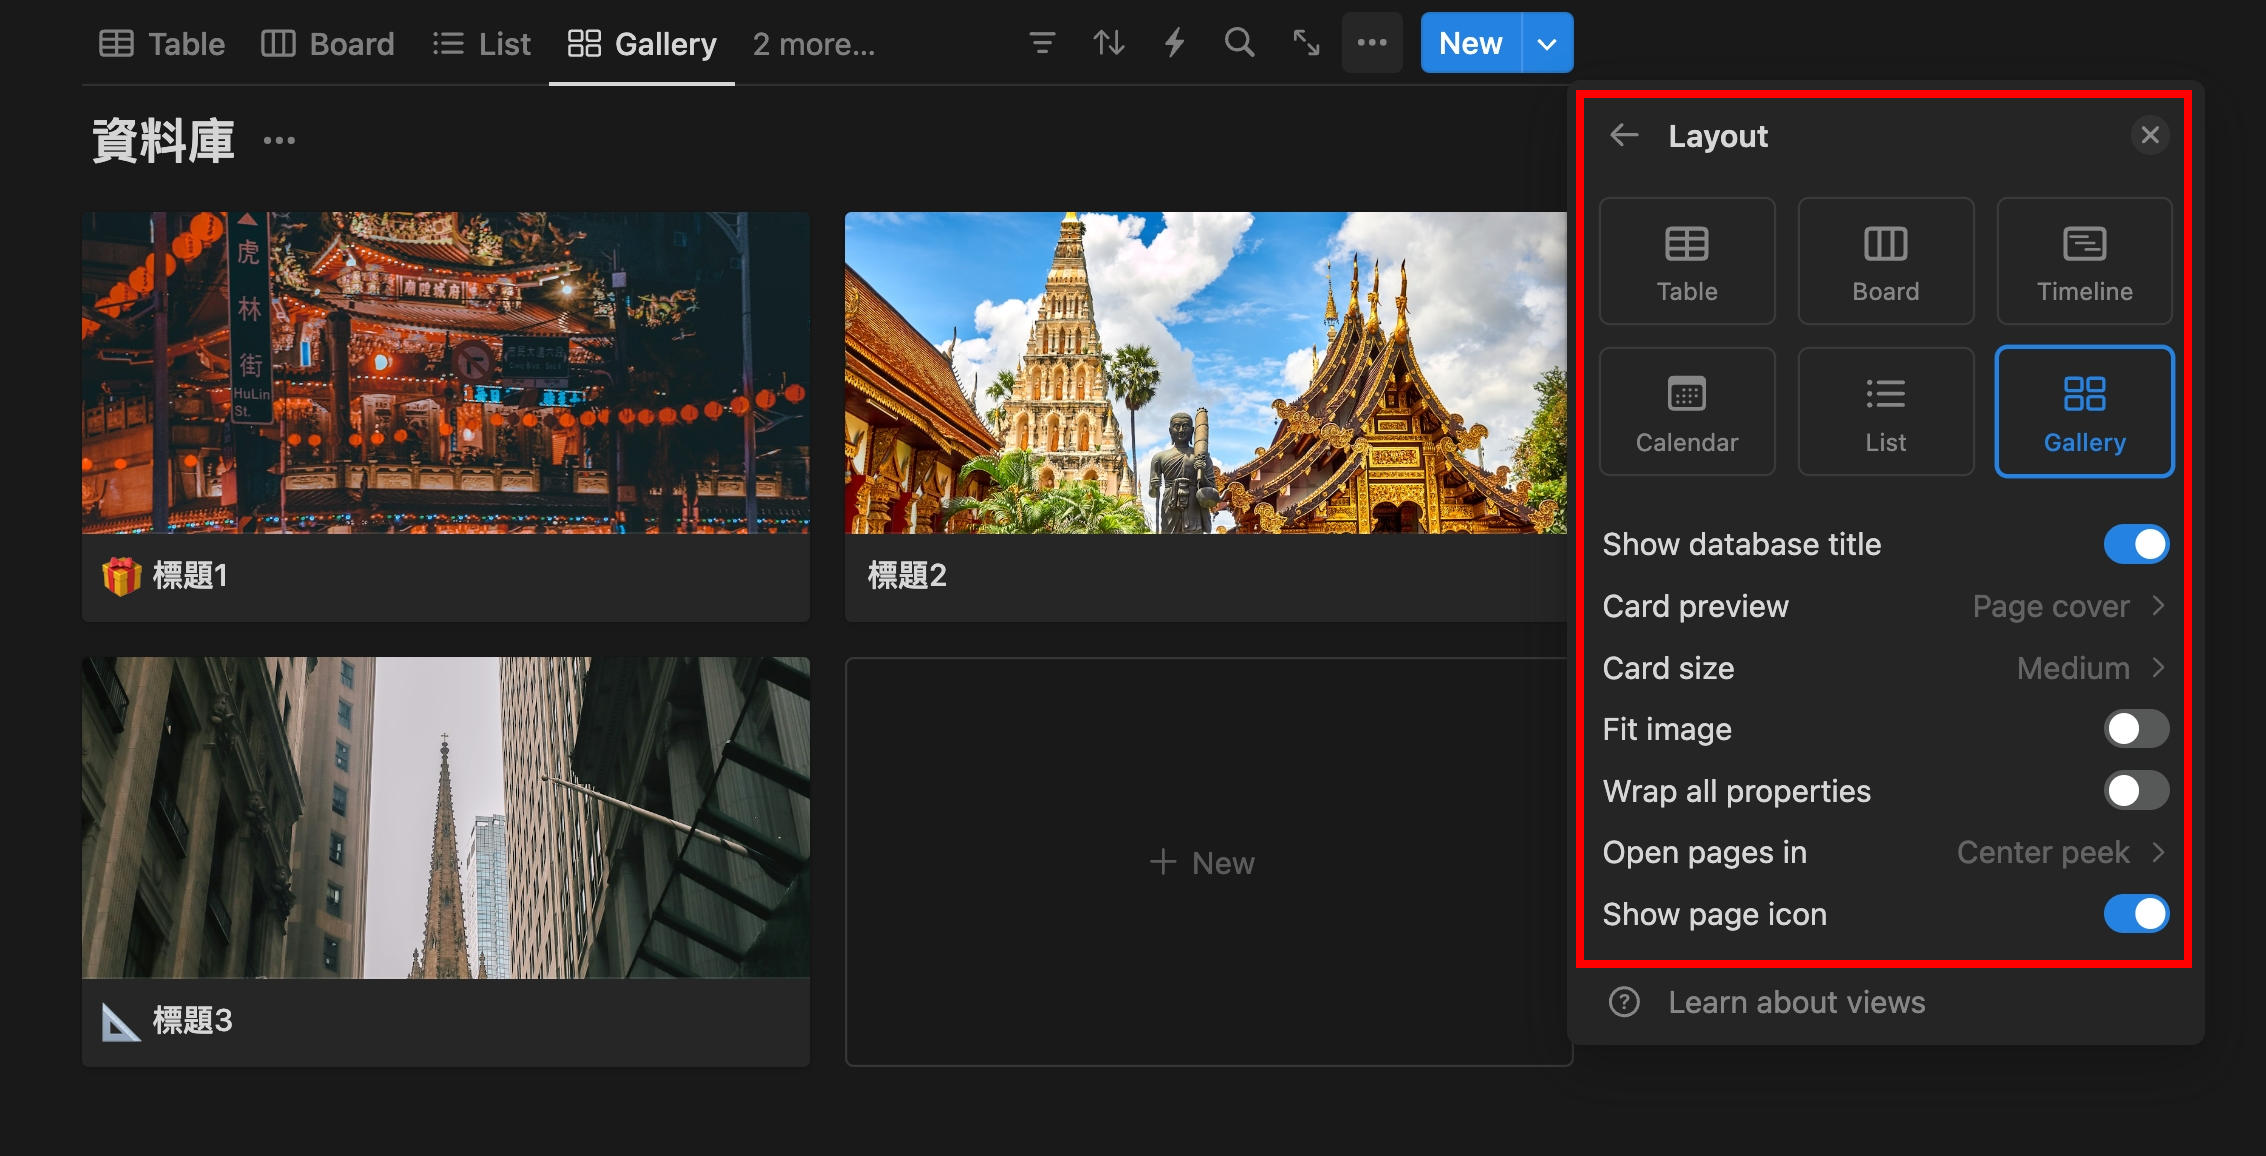Click the expand full page arrows icon
This screenshot has height=1156, width=2266.
tap(1306, 43)
